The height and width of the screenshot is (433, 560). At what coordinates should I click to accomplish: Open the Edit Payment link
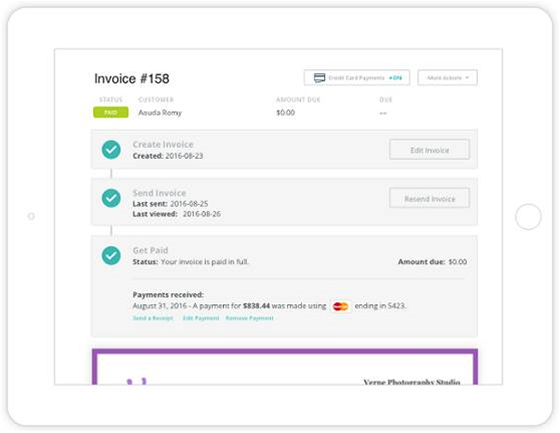(x=201, y=318)
